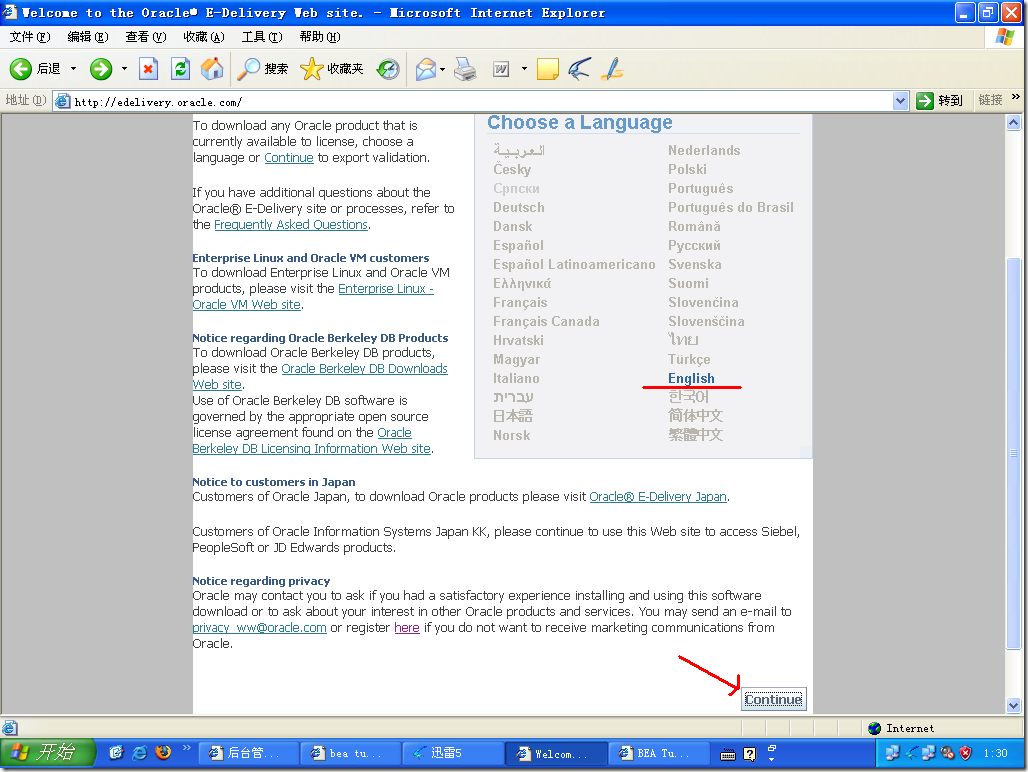Select English in the language list

pos(691,378)
